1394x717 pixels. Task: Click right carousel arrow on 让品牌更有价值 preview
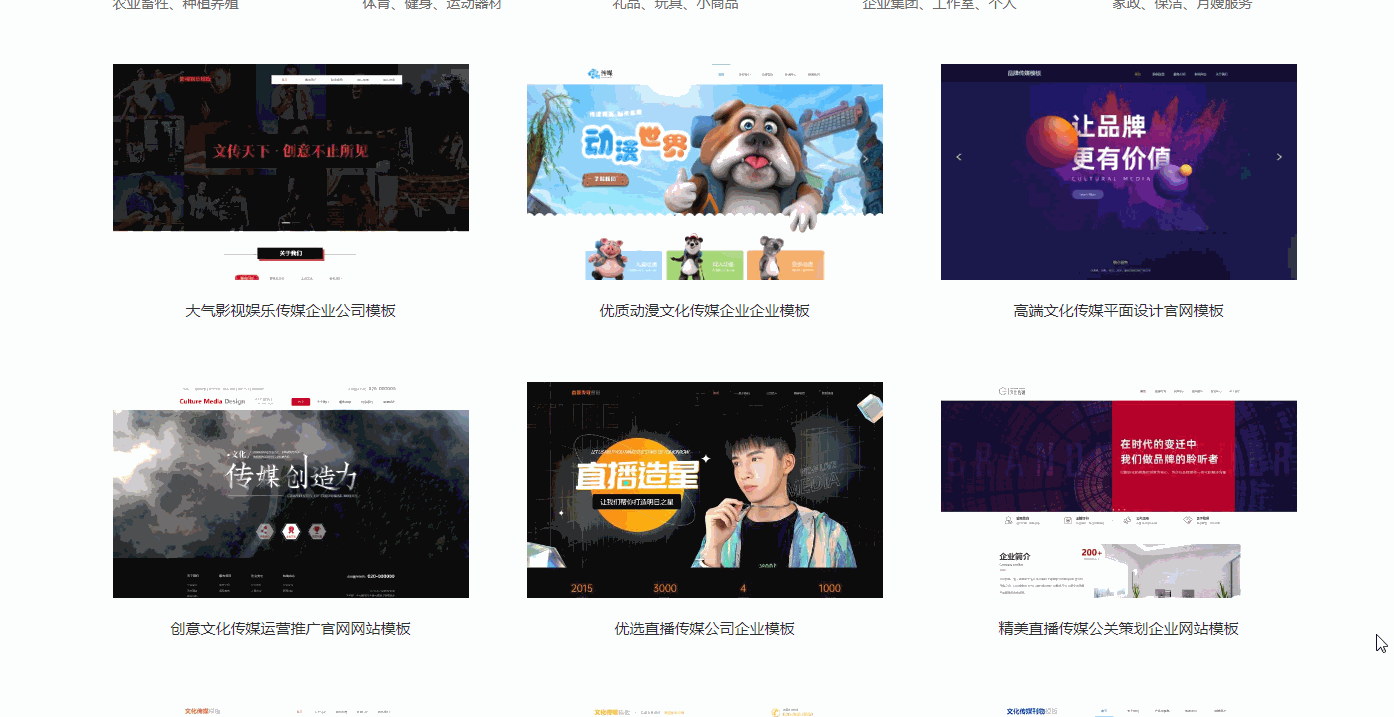coord(1279,157)
